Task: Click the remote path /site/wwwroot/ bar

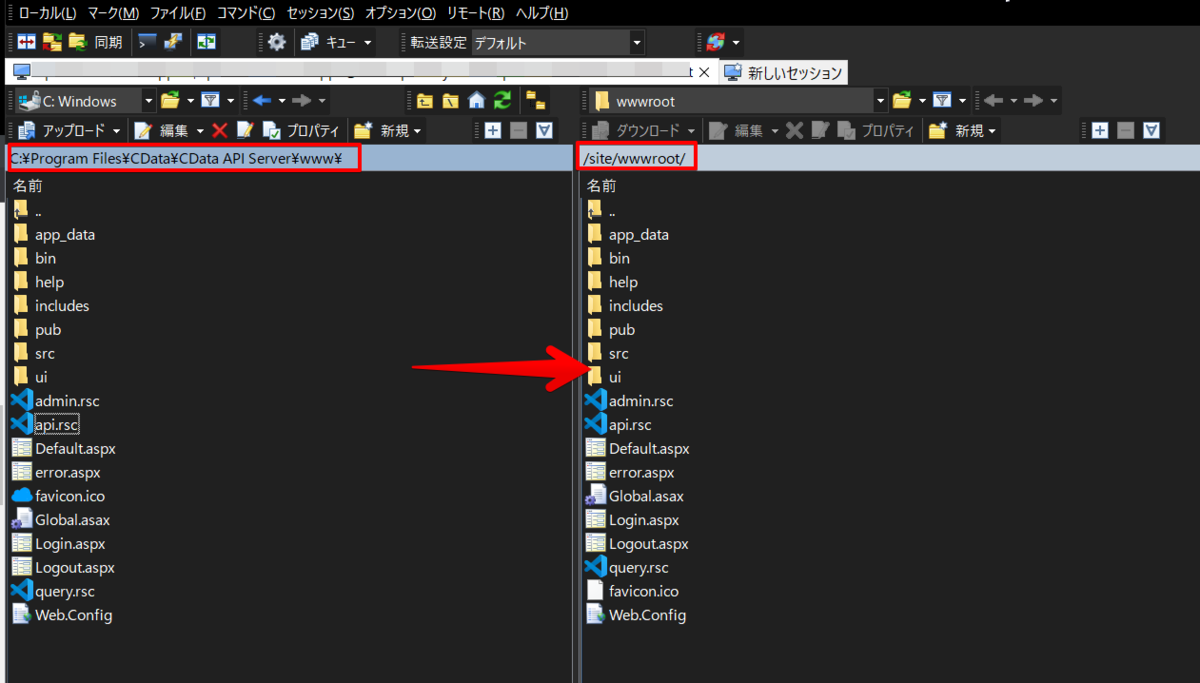Action: 888,158
